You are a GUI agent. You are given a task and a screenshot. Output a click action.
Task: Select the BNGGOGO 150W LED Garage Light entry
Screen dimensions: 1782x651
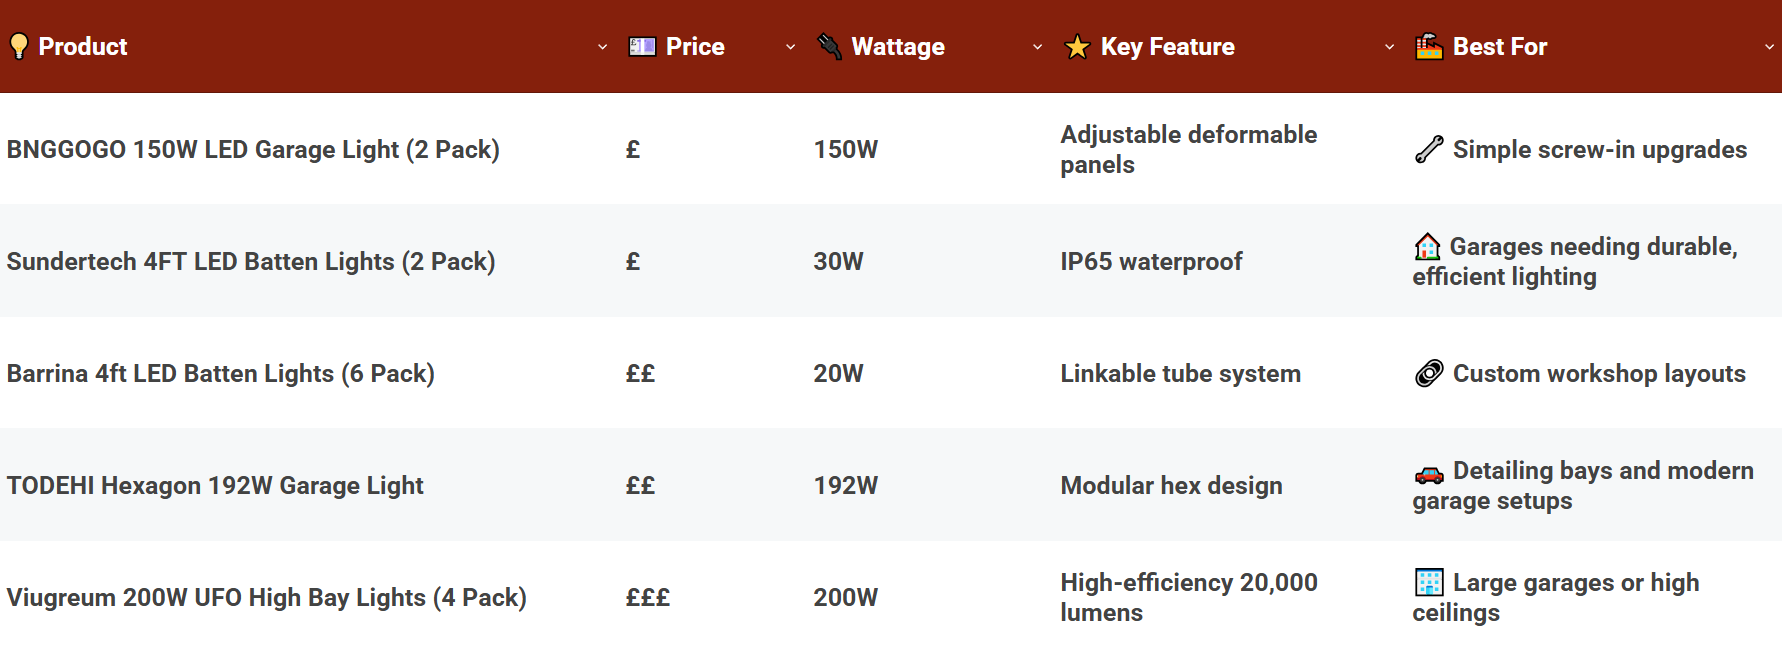point(252,149)
